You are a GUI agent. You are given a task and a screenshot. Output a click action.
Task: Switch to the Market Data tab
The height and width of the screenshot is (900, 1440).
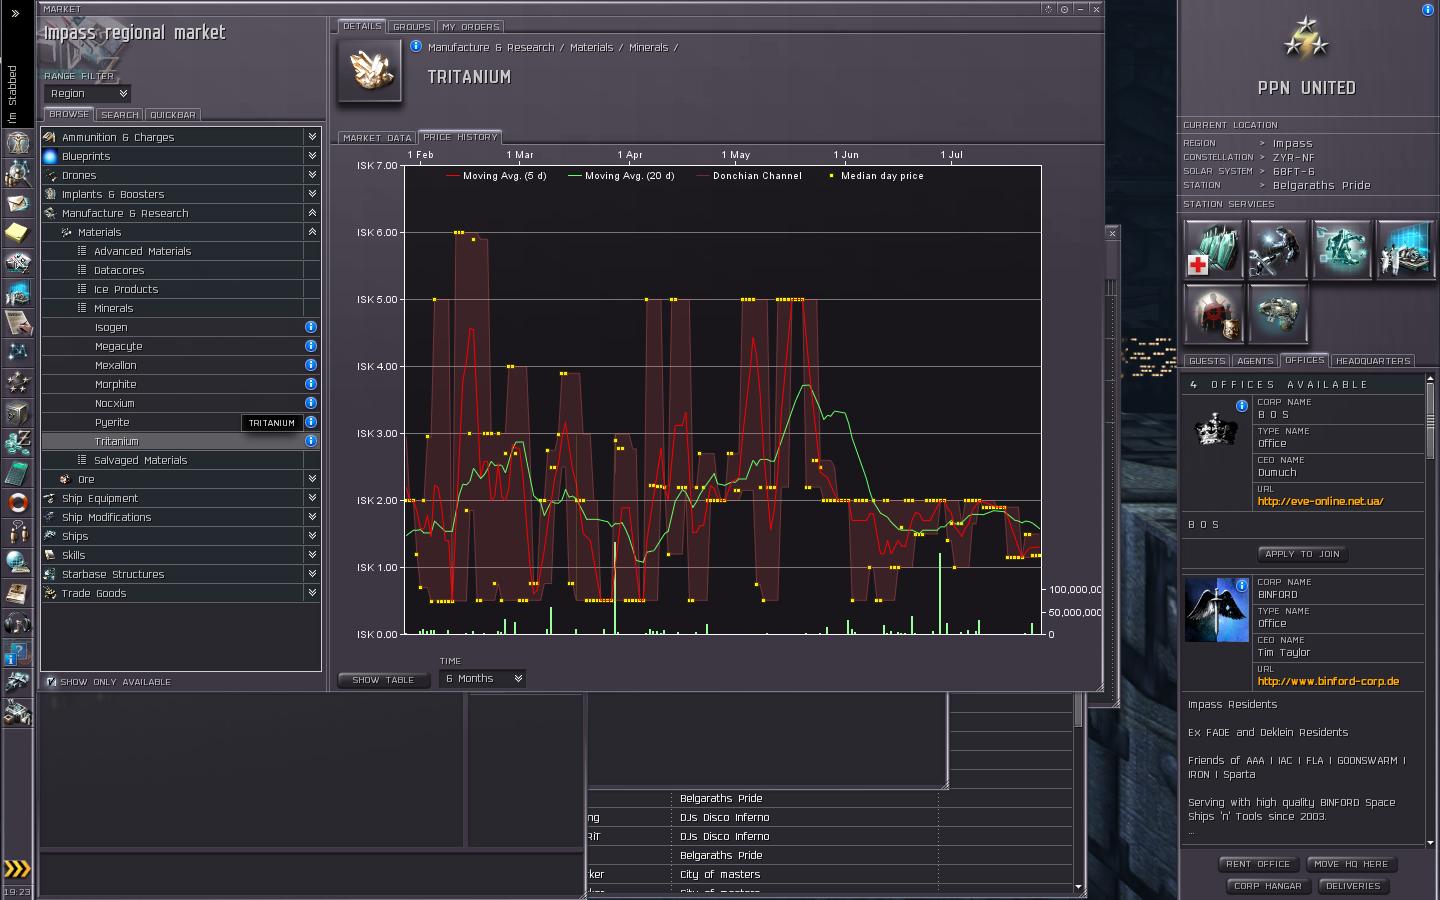tap(377, 137)
